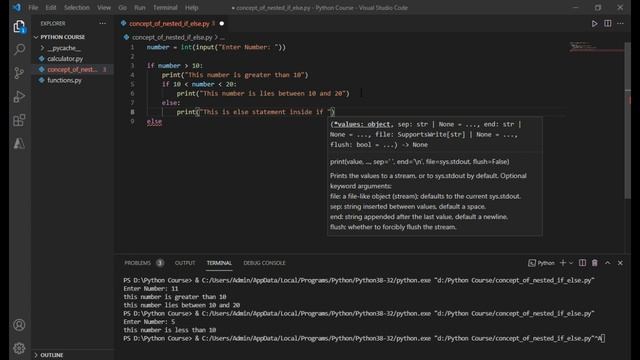
Task: Open the Terminal menu
Action: (x=165, y=7)
